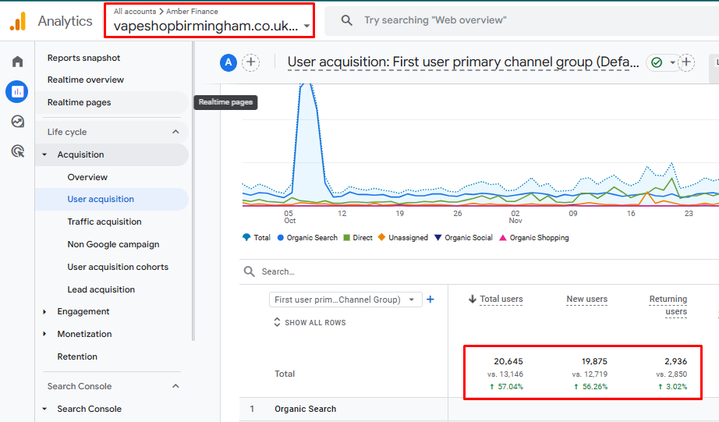Open First user primary Channel Group dropdown
This screenshot has height=422, width=719.
pos(346,300)
